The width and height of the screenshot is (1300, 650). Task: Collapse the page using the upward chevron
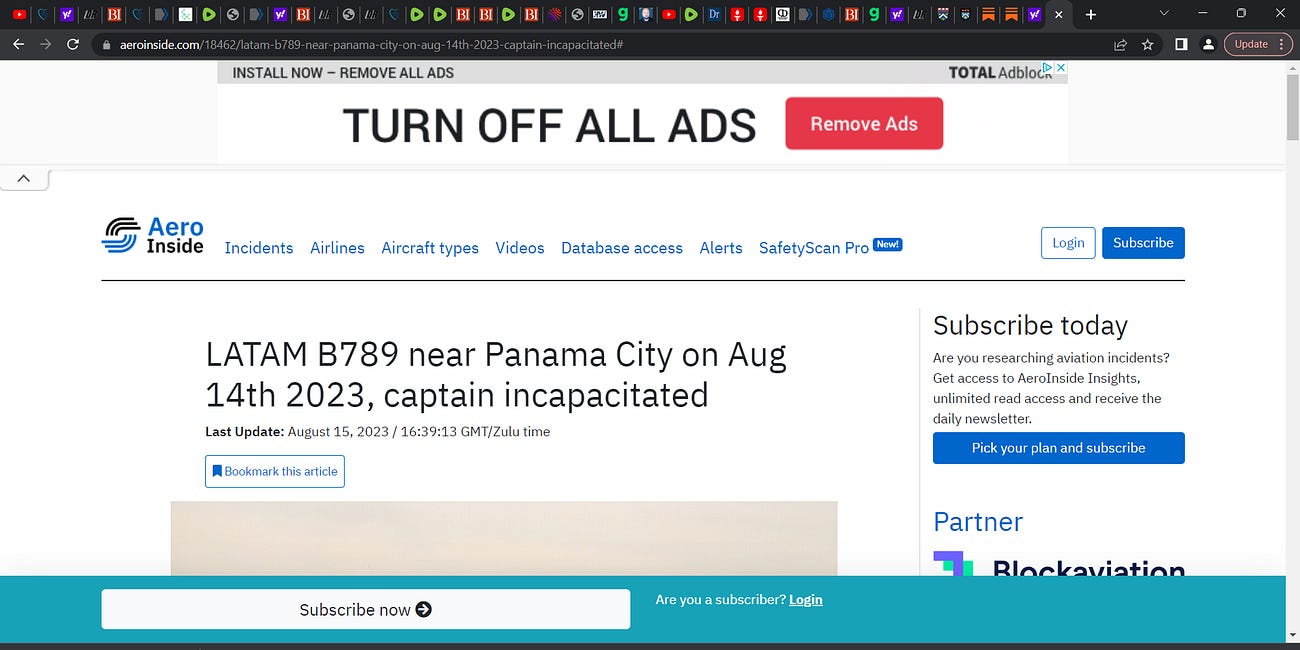[24, 177]
